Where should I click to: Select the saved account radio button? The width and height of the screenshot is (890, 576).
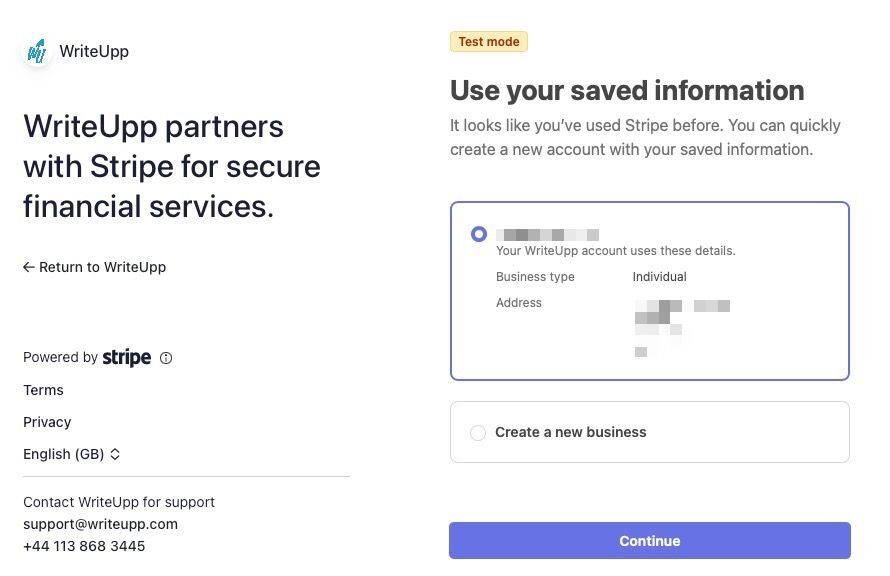pos(479,234)
